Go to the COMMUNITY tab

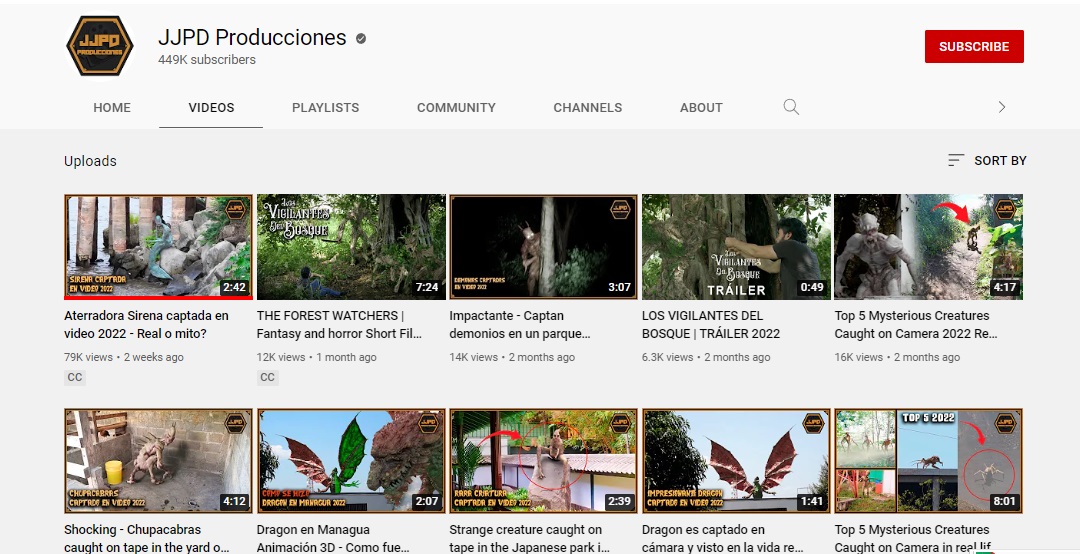click(x=456, y=107)
